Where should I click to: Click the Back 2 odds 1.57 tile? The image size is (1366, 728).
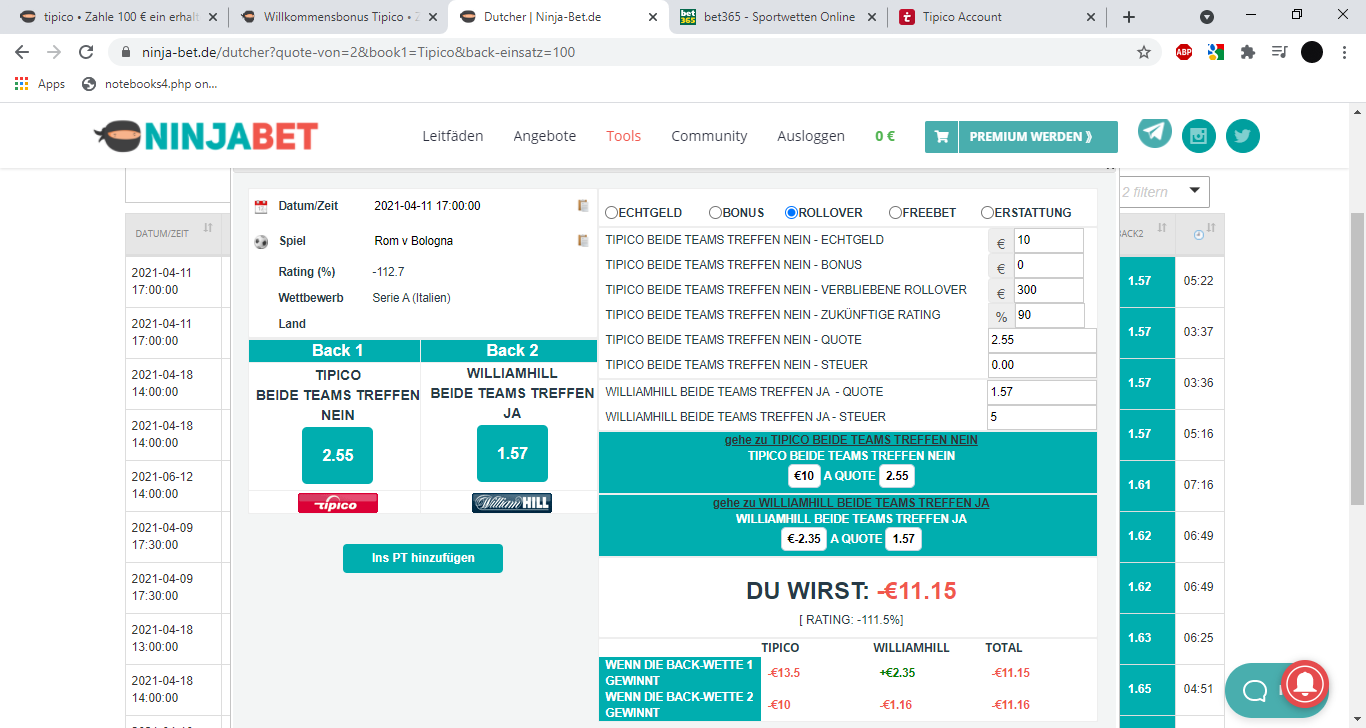tap(512, 453)
